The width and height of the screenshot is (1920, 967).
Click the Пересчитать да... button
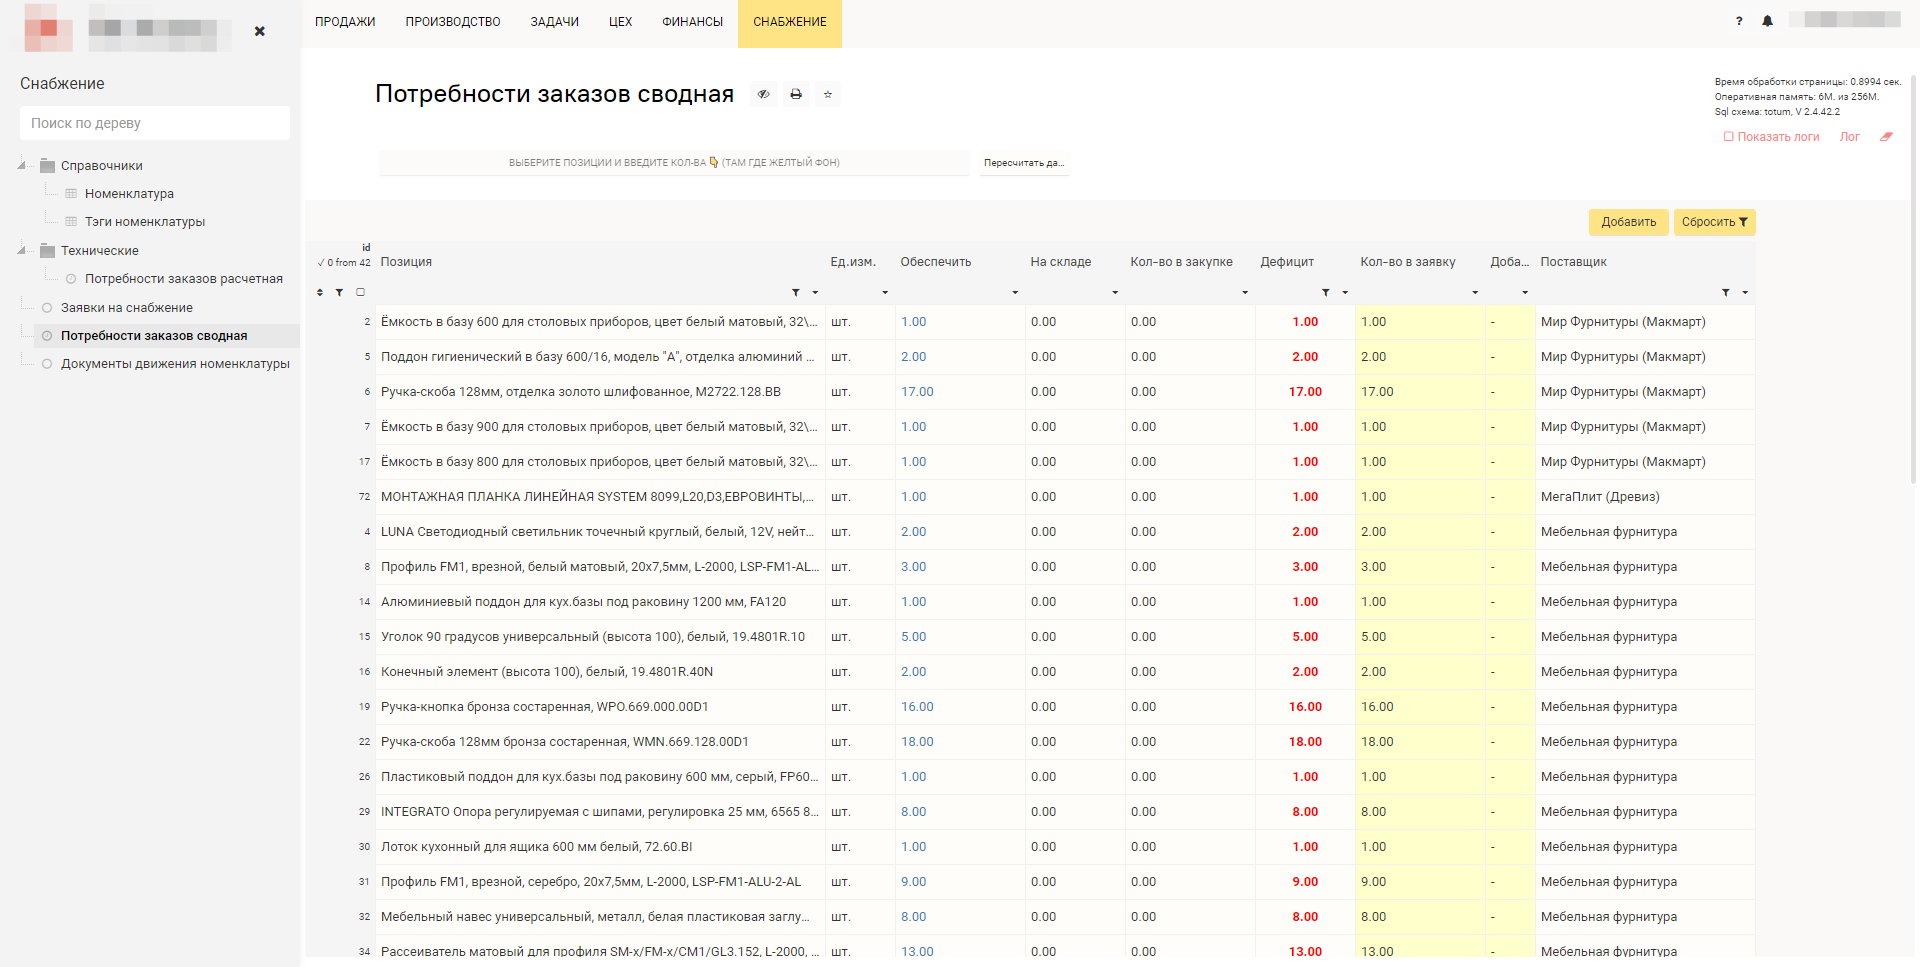(x=1024, y=163)
